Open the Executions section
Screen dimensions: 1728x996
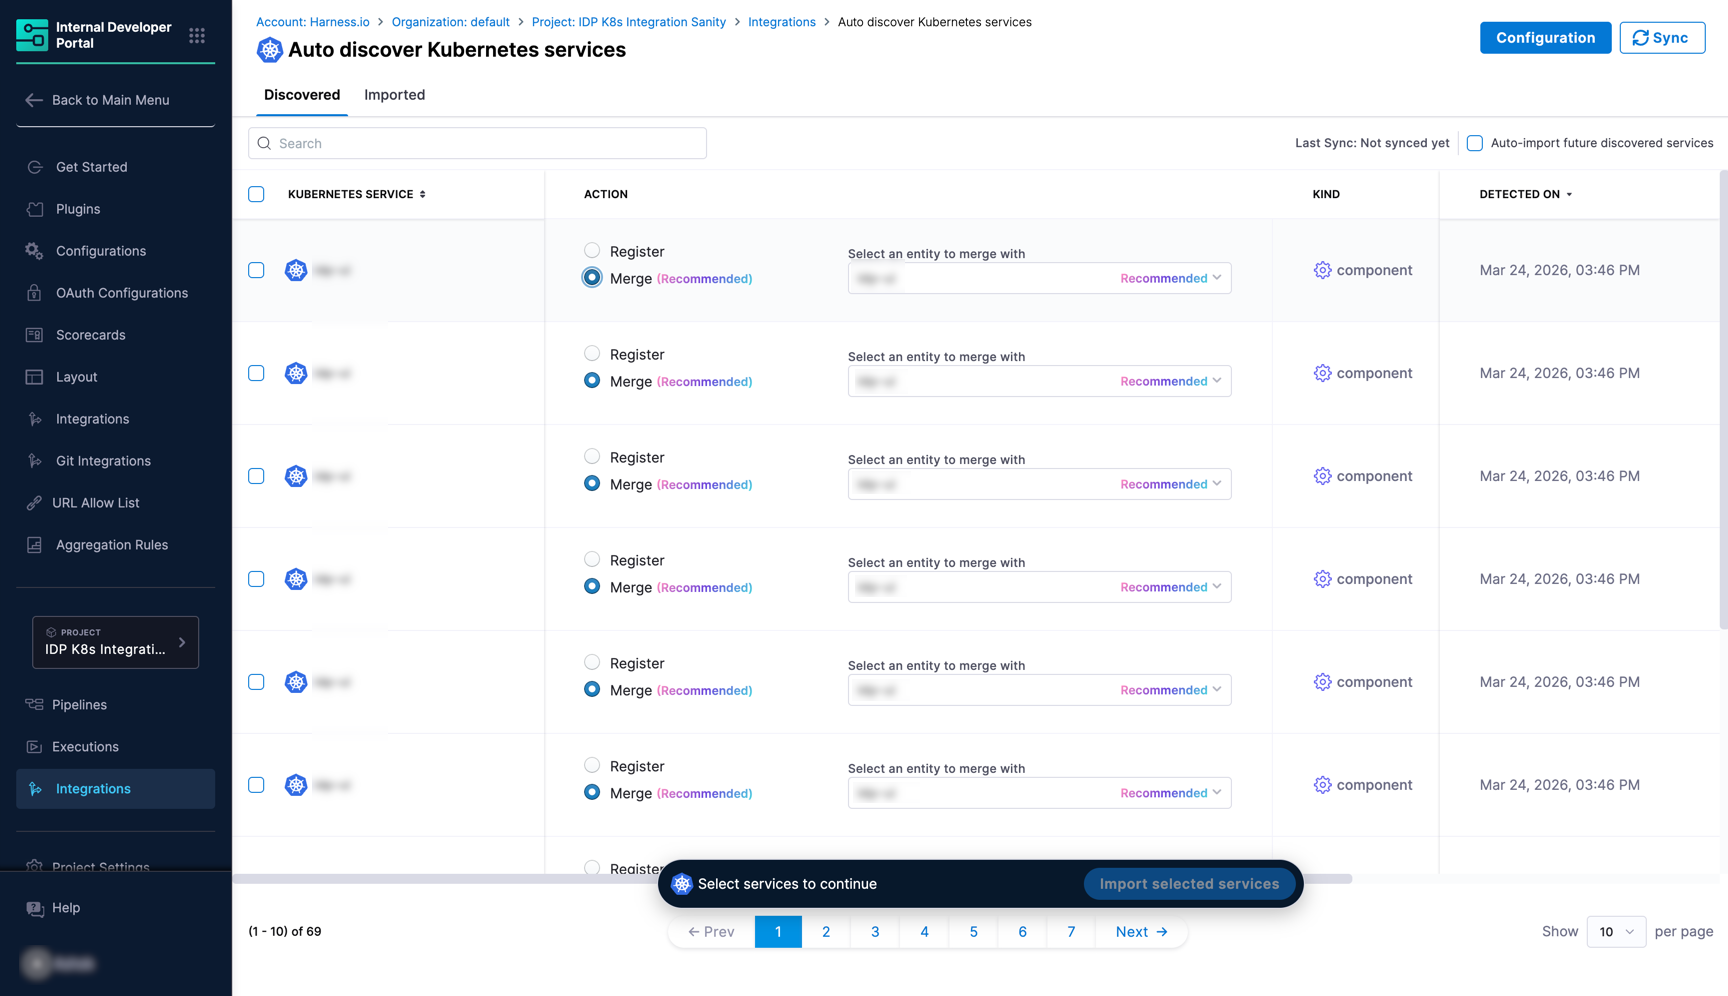[85, 746]
